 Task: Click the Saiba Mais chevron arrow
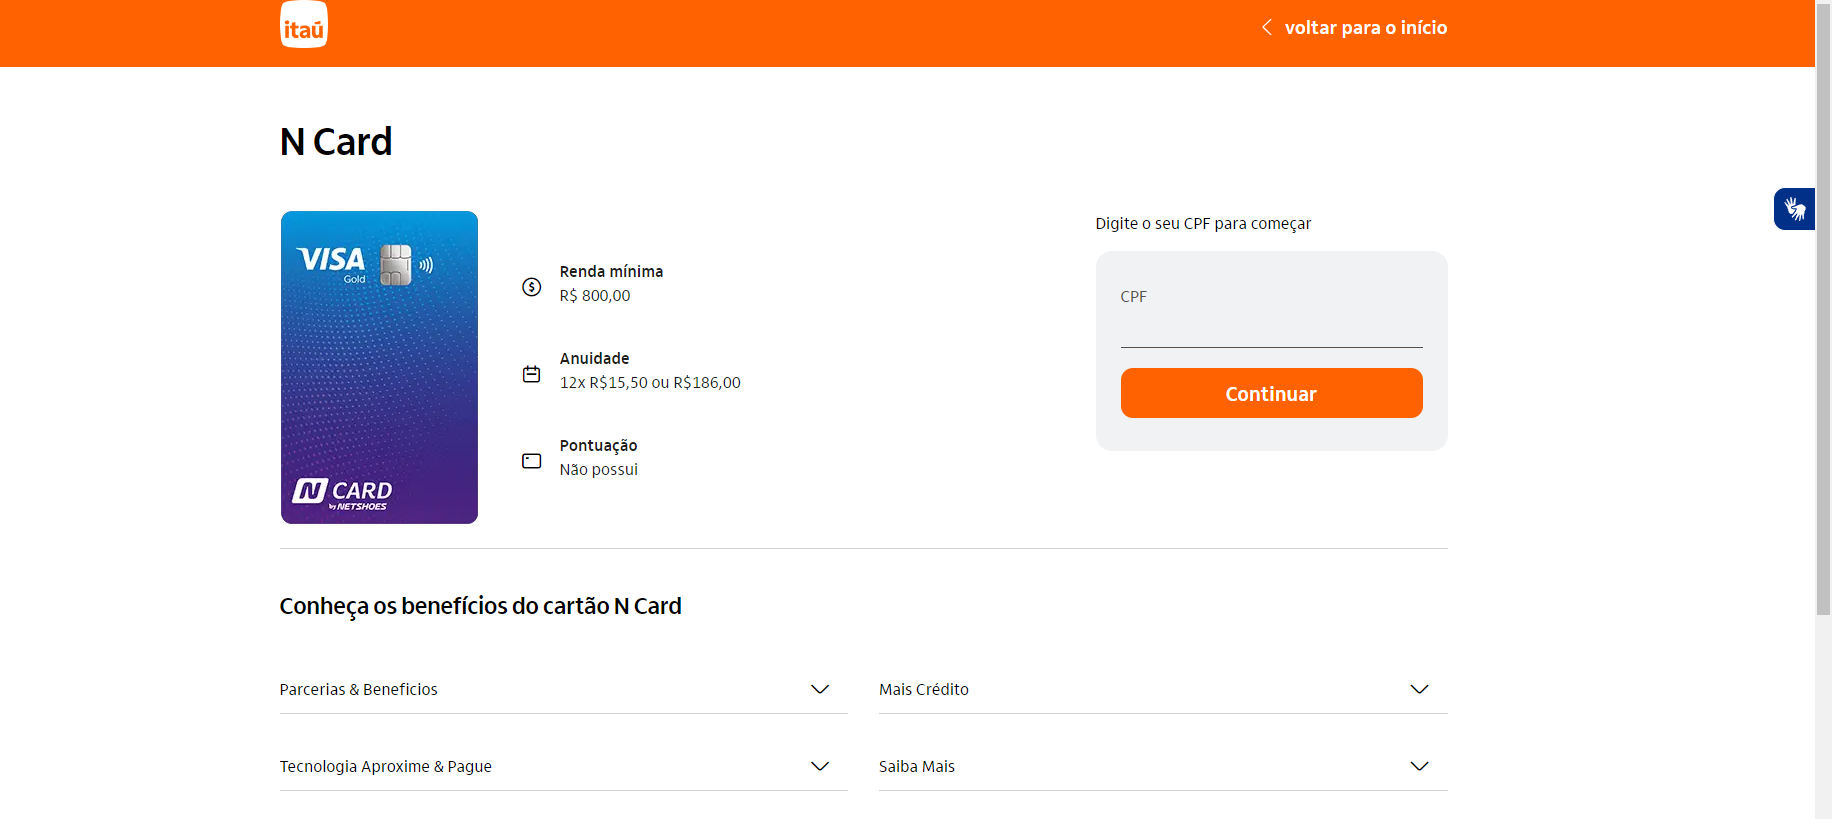[x=1419, y=766]
